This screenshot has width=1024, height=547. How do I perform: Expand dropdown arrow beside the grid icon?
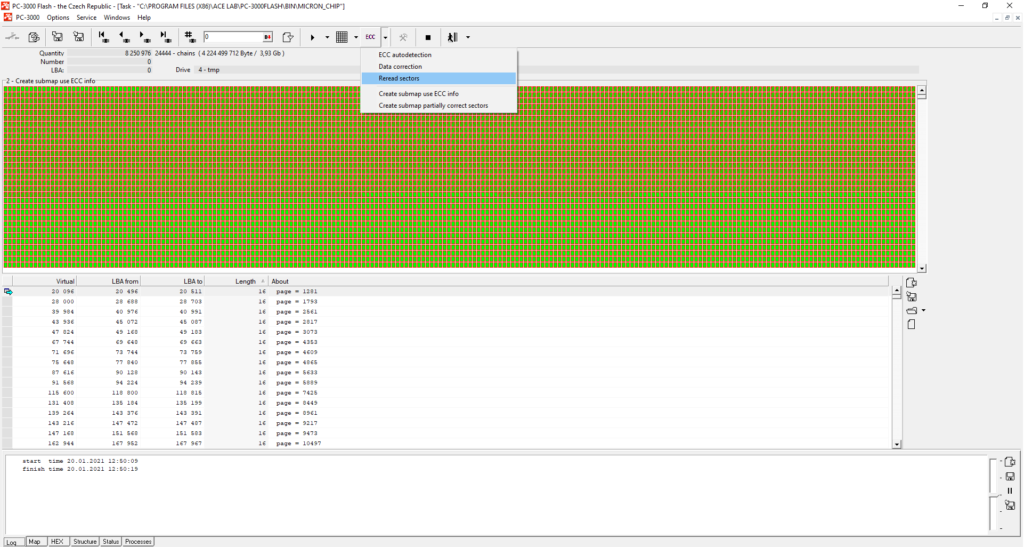[x=356, y=37]
